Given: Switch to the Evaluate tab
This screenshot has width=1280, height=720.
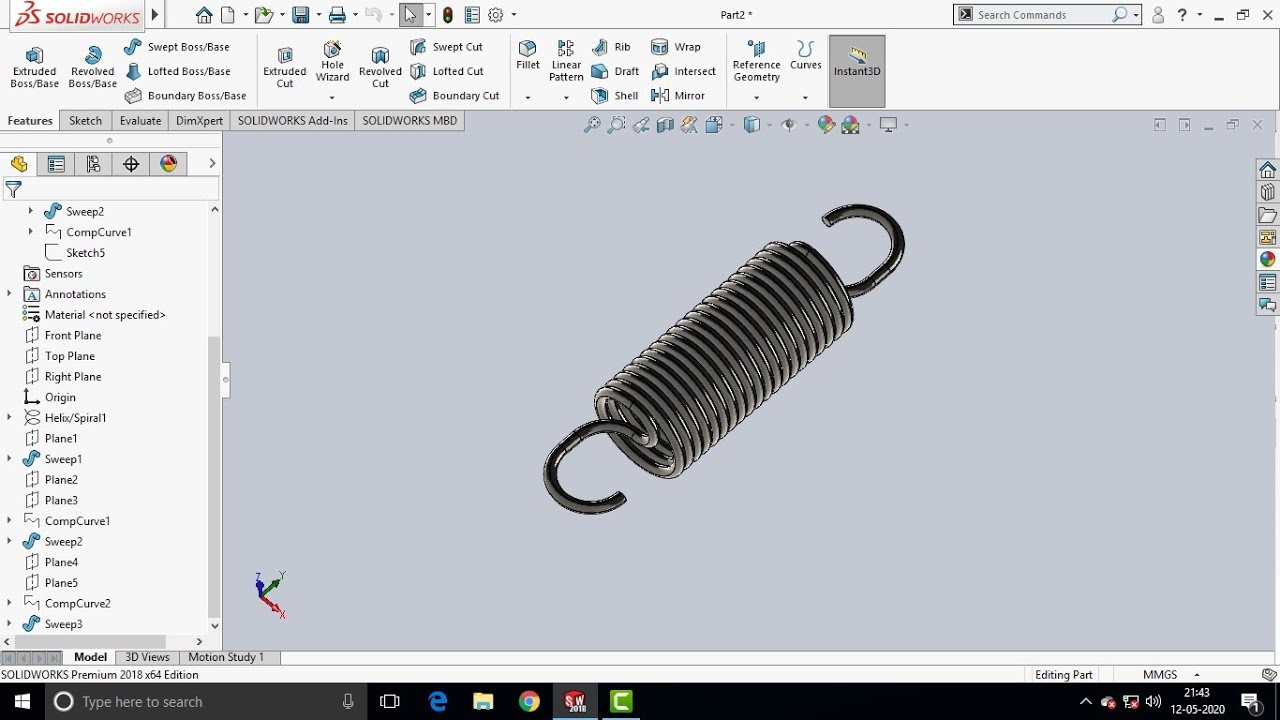Looking at the screenshot, I should (x=140, y=121).
